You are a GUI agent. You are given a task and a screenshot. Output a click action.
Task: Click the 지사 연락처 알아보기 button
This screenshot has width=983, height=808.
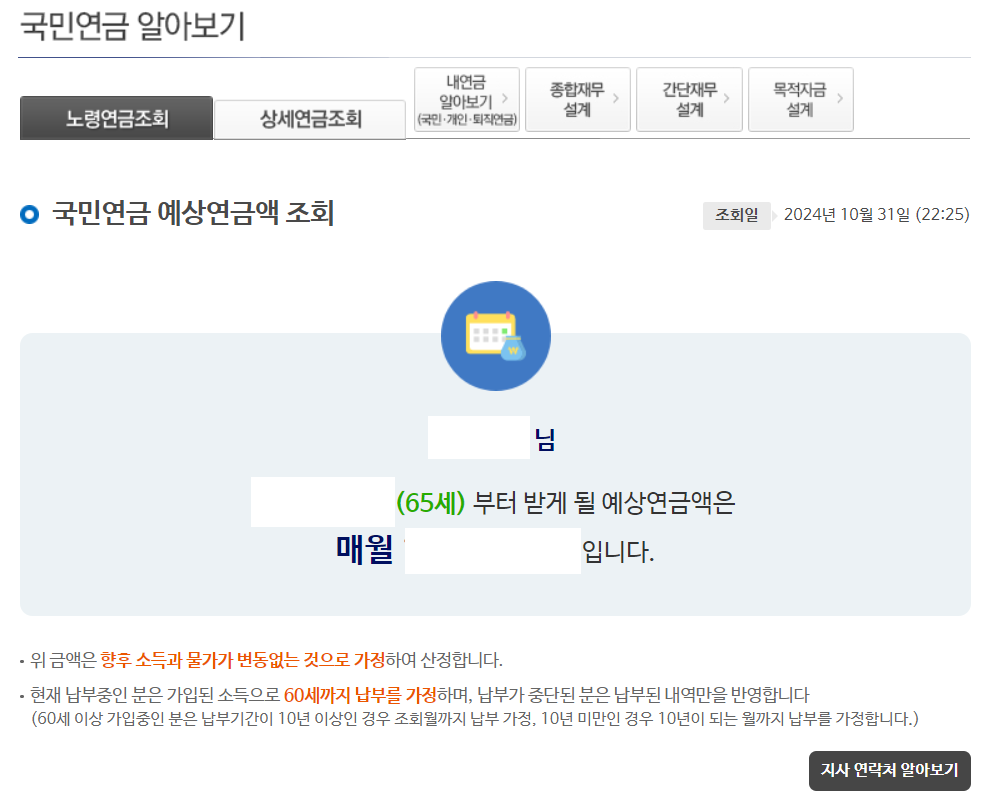(x=888, y=772)
